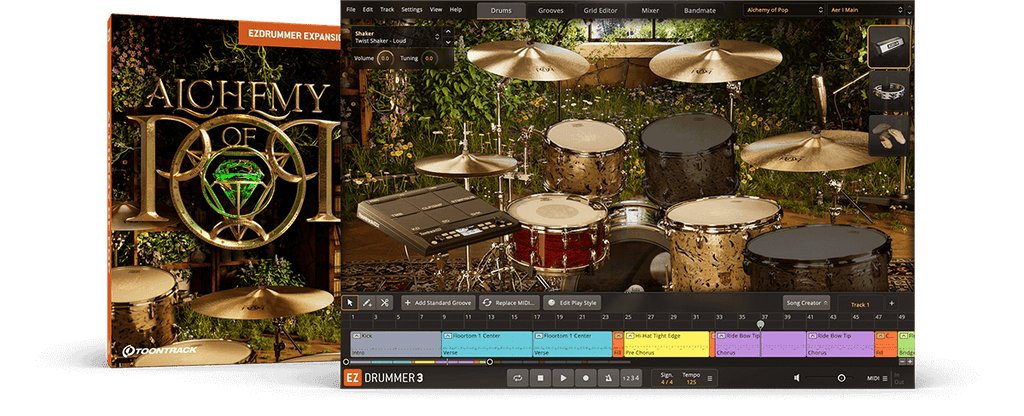Click Replace MIDI button
Viewport: 1024px width, 416px height.
(511, 303)
